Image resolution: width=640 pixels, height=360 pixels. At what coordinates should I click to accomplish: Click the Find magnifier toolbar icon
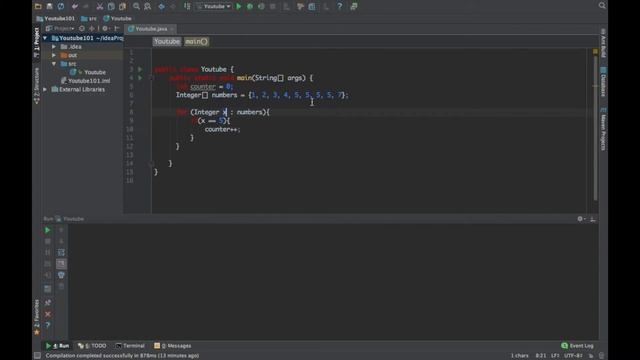[x=136, y=7]
